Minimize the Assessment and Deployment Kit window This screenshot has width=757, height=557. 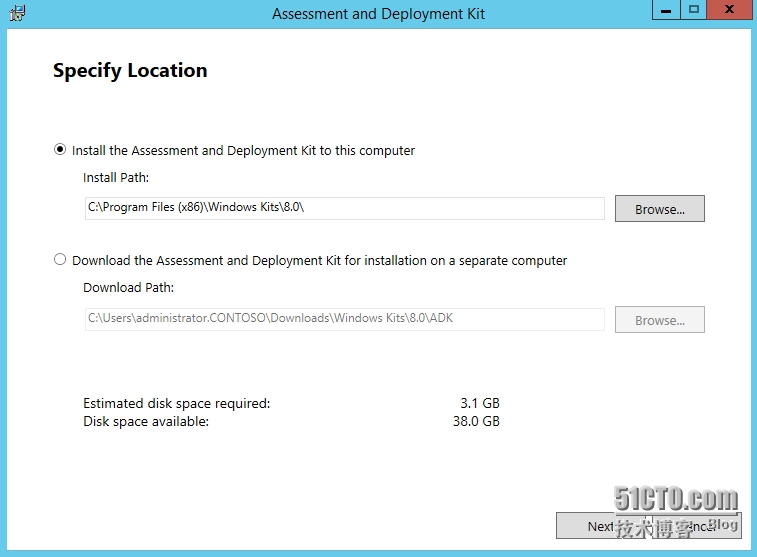[666, 10]
